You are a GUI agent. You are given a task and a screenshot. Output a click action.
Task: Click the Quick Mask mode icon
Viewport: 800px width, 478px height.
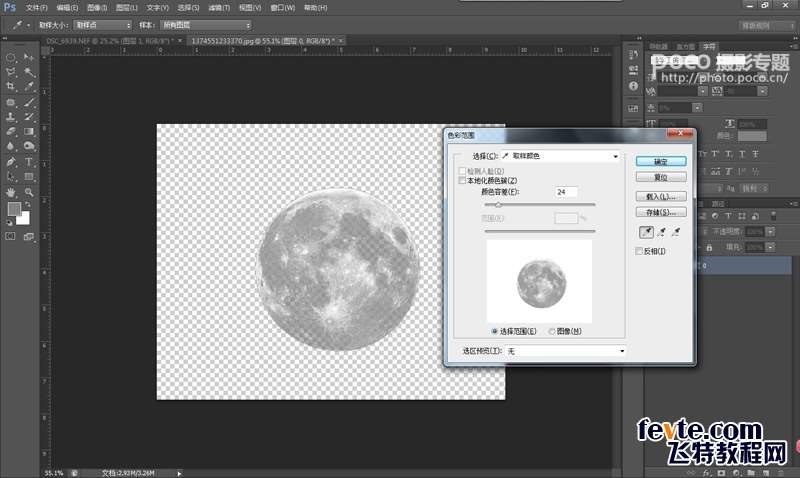pyautogui.click(x=11, y=236)
